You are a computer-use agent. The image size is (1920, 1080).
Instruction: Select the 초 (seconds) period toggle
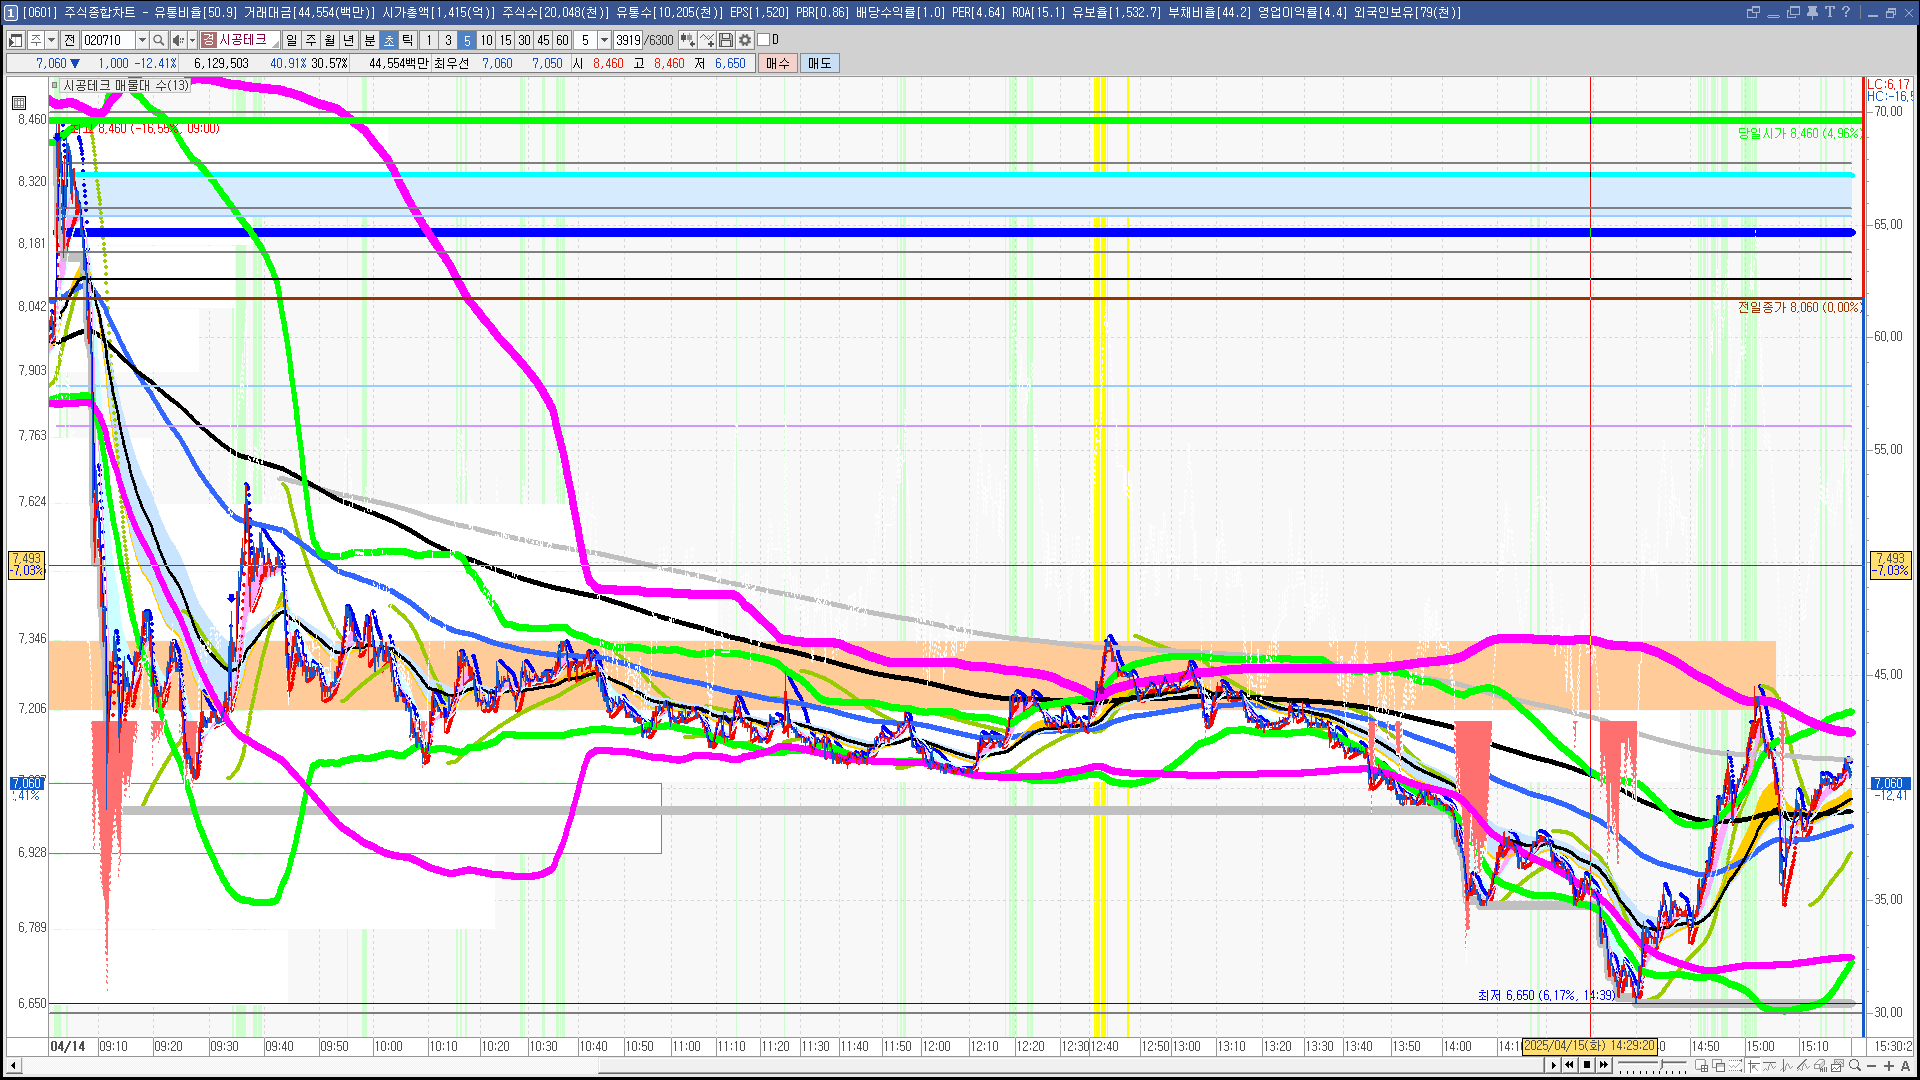point(389,40)
